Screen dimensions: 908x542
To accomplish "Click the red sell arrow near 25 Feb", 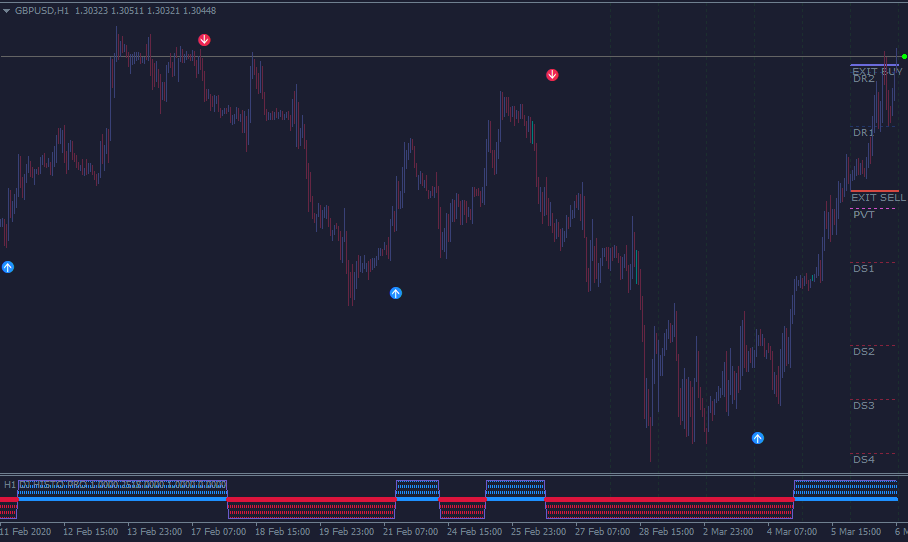I will click(x=552, y=75).
